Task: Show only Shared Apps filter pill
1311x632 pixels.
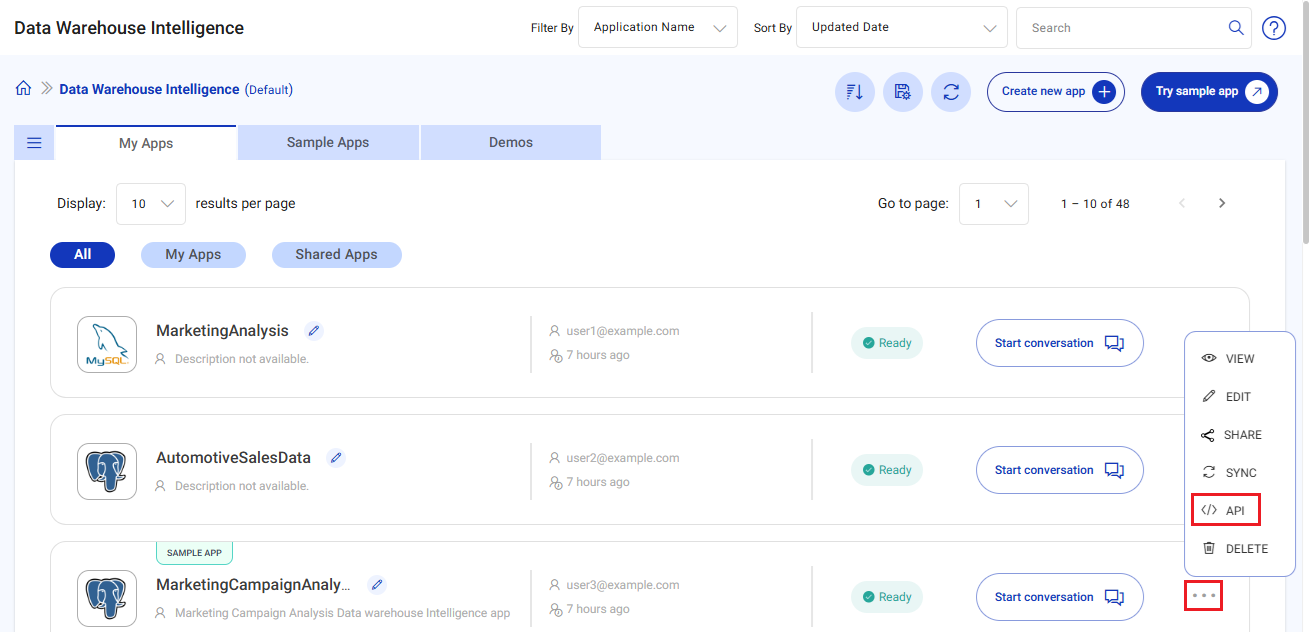Action: coord(336,255)
